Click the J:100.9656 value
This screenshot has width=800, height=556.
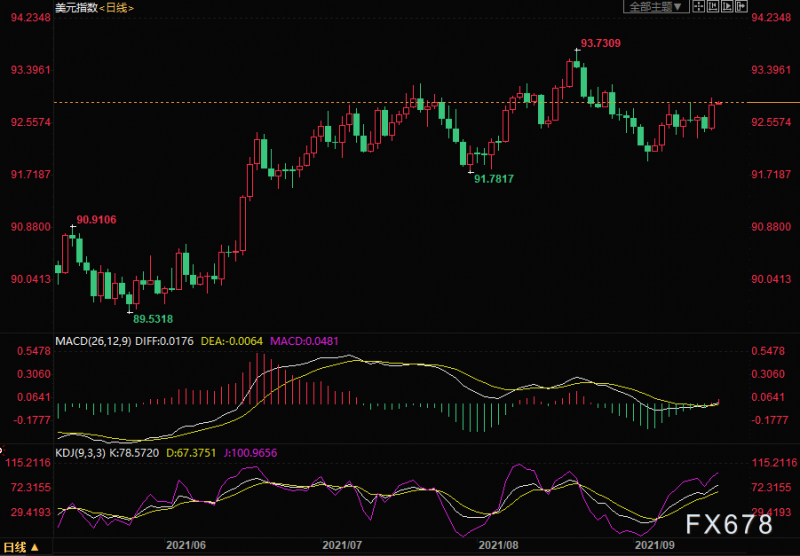click(251, 453)
